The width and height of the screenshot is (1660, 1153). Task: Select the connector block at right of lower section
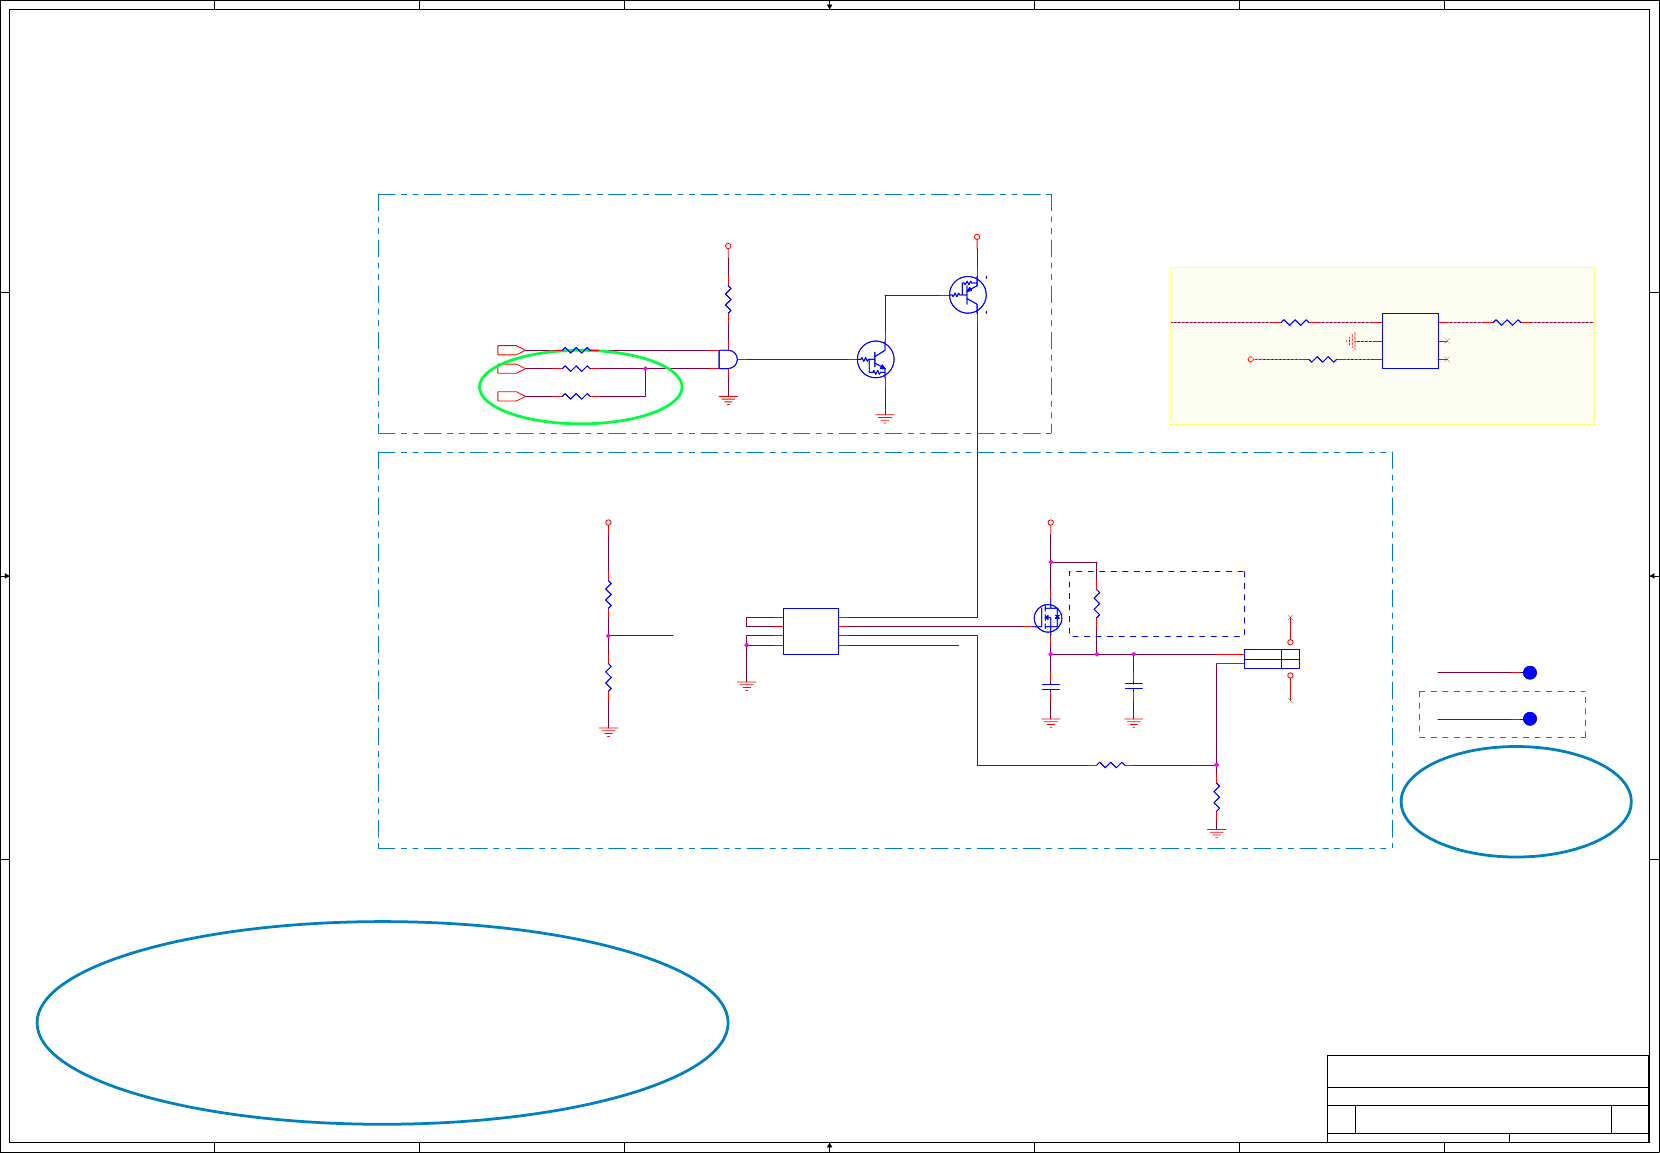(x=1272, y=659)
